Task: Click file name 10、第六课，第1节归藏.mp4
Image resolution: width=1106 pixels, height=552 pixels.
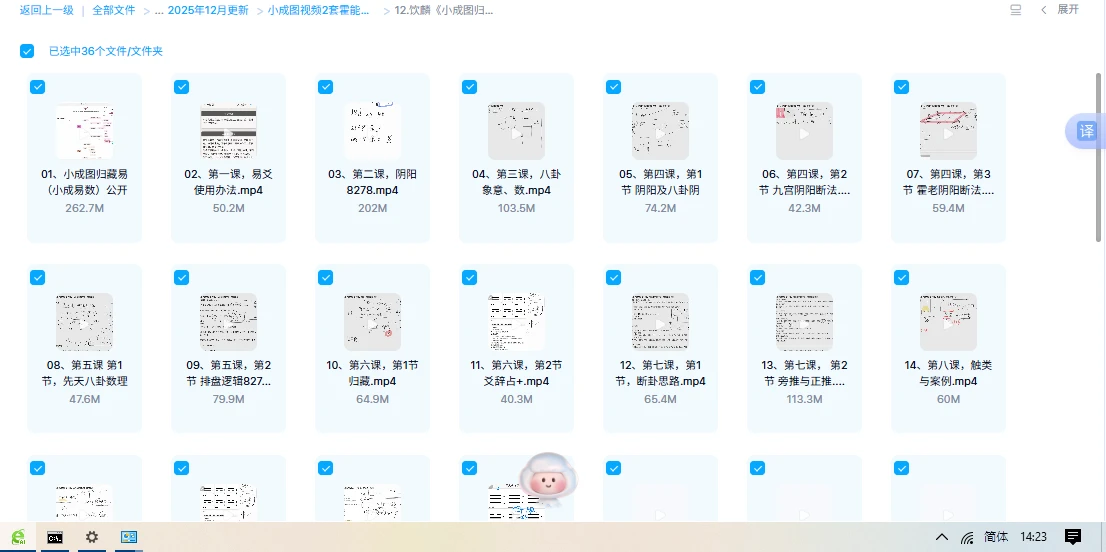Action: (x=372, y=373)
